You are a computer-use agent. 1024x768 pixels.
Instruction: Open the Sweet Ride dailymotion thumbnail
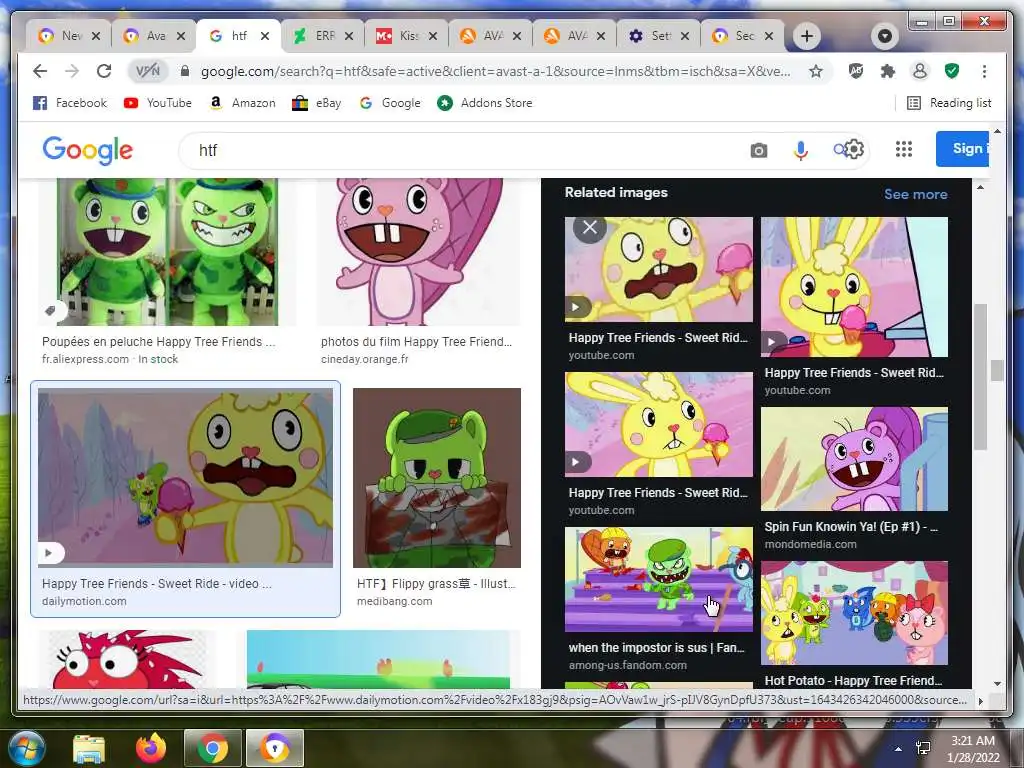point(185,477)
